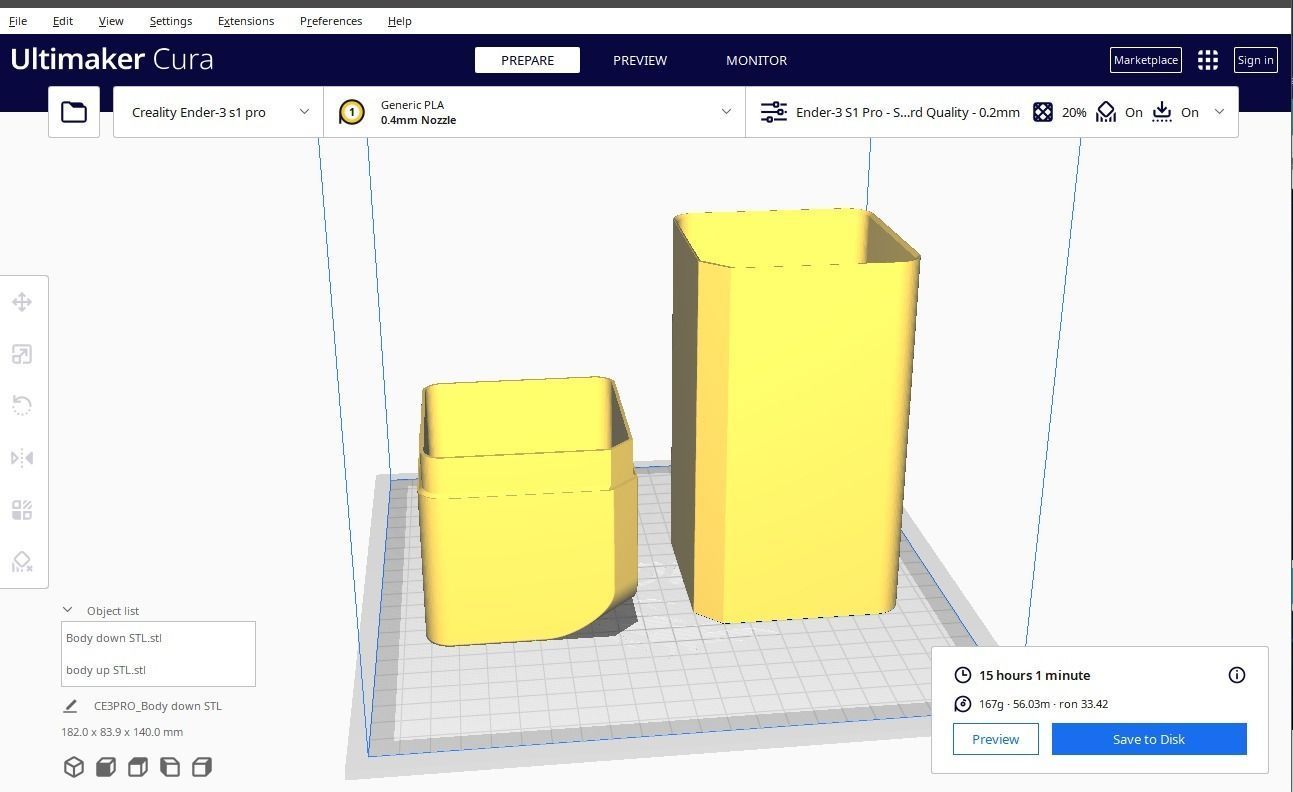The width and height of the screenshot is (1293, 792).
Task: Switch to left side view cube icon
Action: pyautogui.click(x=170, y=767)
